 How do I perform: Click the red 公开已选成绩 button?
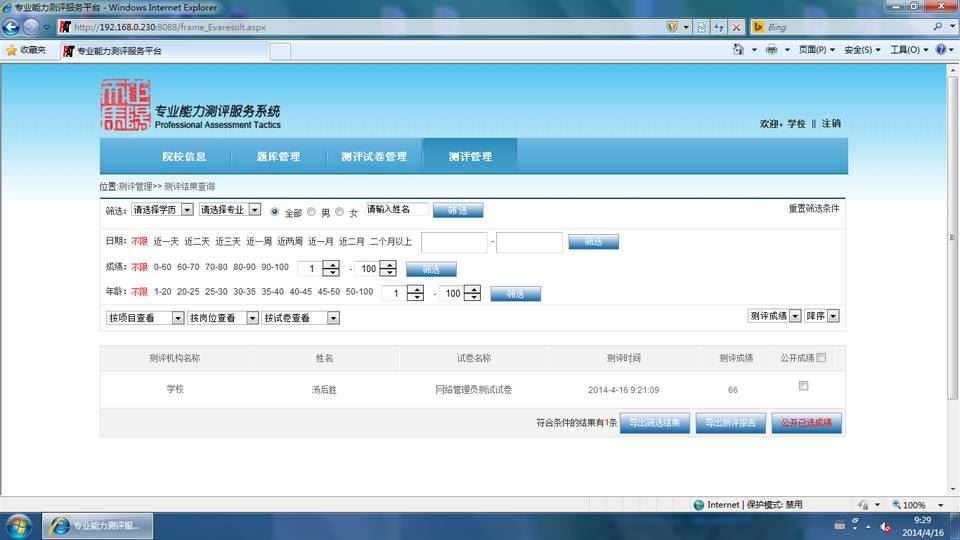(806, 422)
